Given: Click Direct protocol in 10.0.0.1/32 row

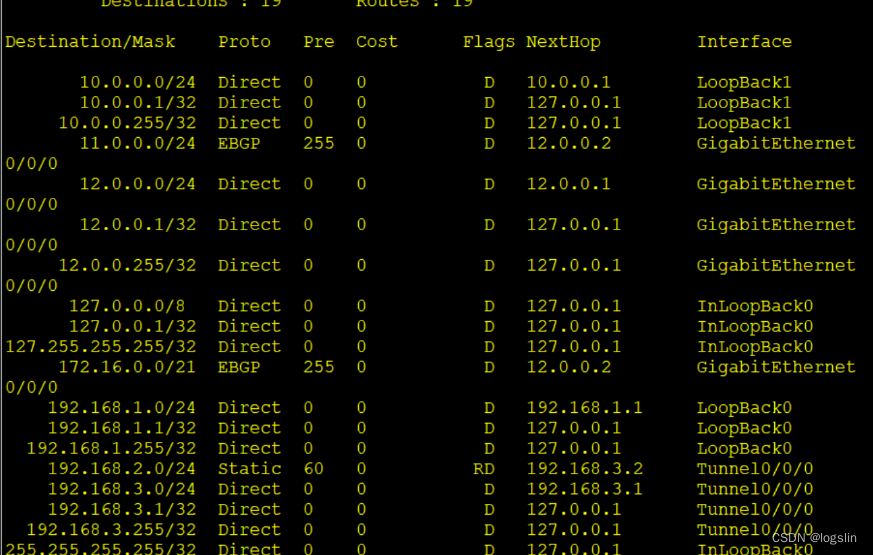Looking at the screenshot, I should click(x=249, y=103).
